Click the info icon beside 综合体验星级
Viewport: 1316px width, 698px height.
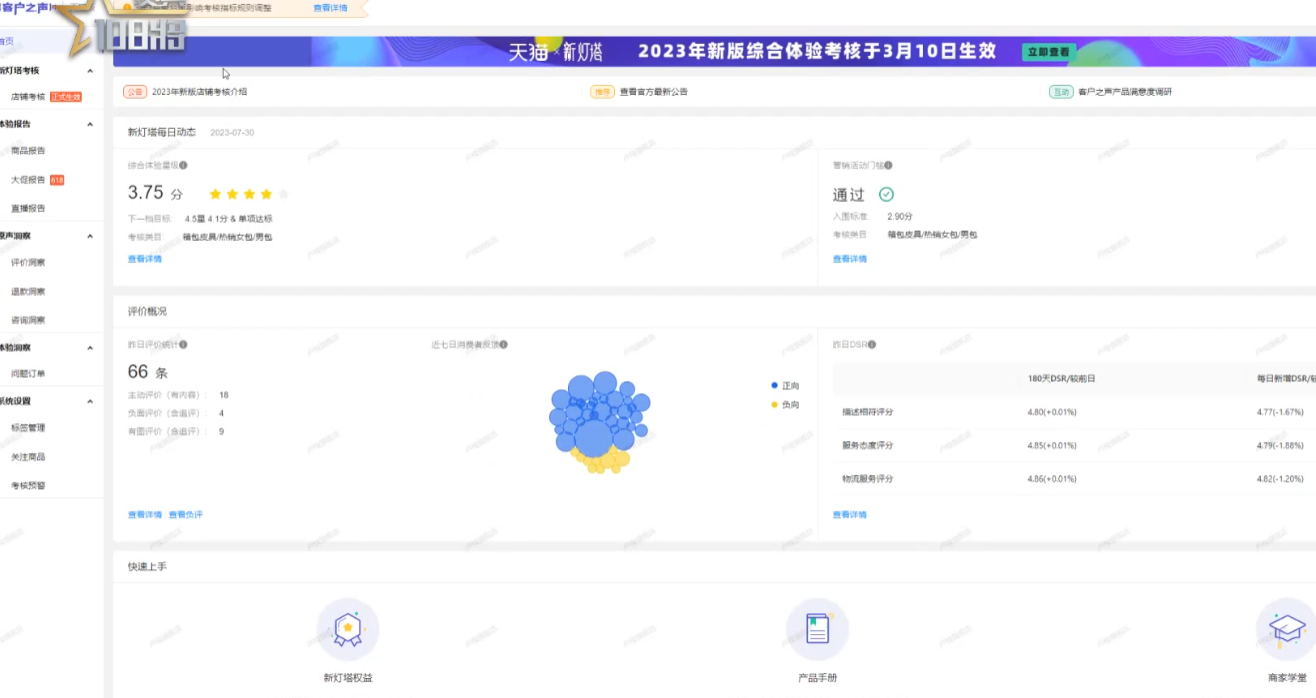pos(183,166)
